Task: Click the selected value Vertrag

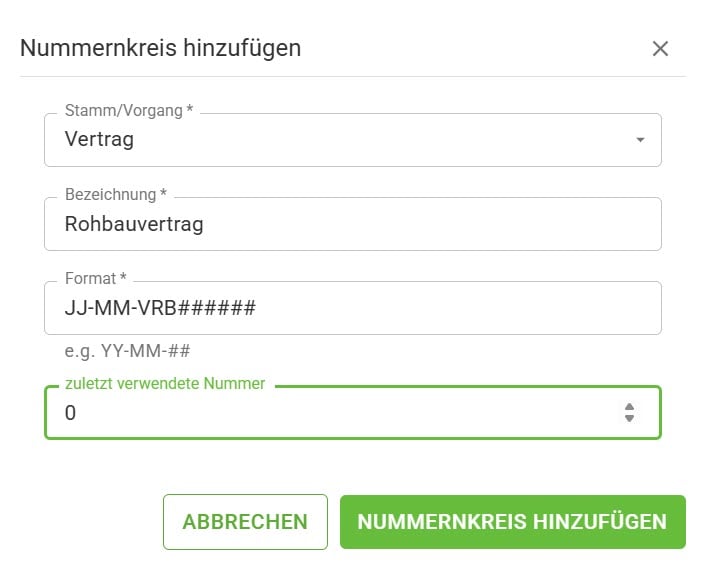Action: point(99,140)
